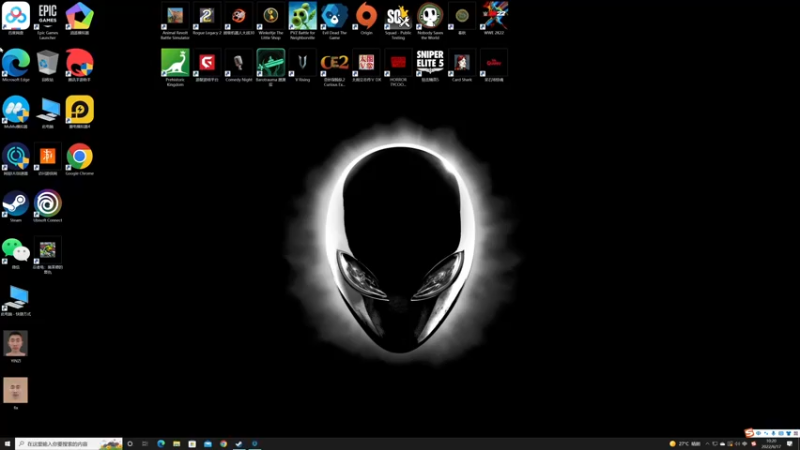This screenshot has height=450, width=800.
Task: Launch the WWE 2K22 shortcut
Action: pos(494,18)
